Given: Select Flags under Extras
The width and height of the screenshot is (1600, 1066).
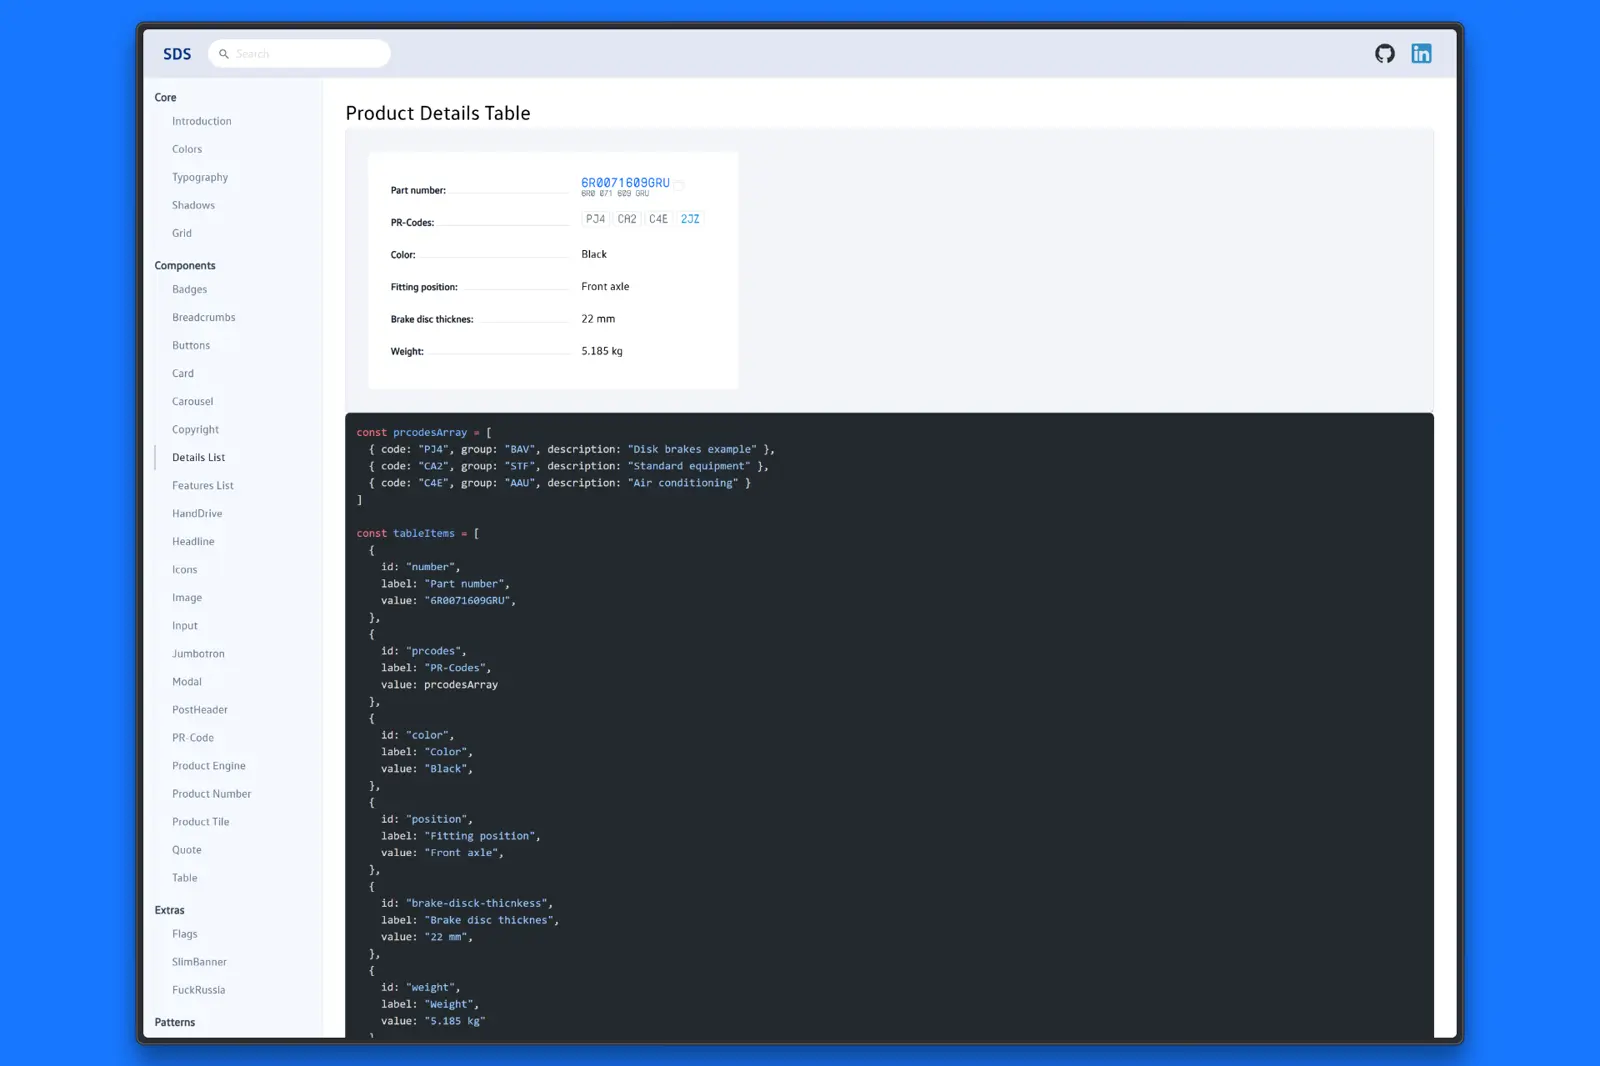Looking at the screenshot, I should pyautogui.click(x=184, y=934).
